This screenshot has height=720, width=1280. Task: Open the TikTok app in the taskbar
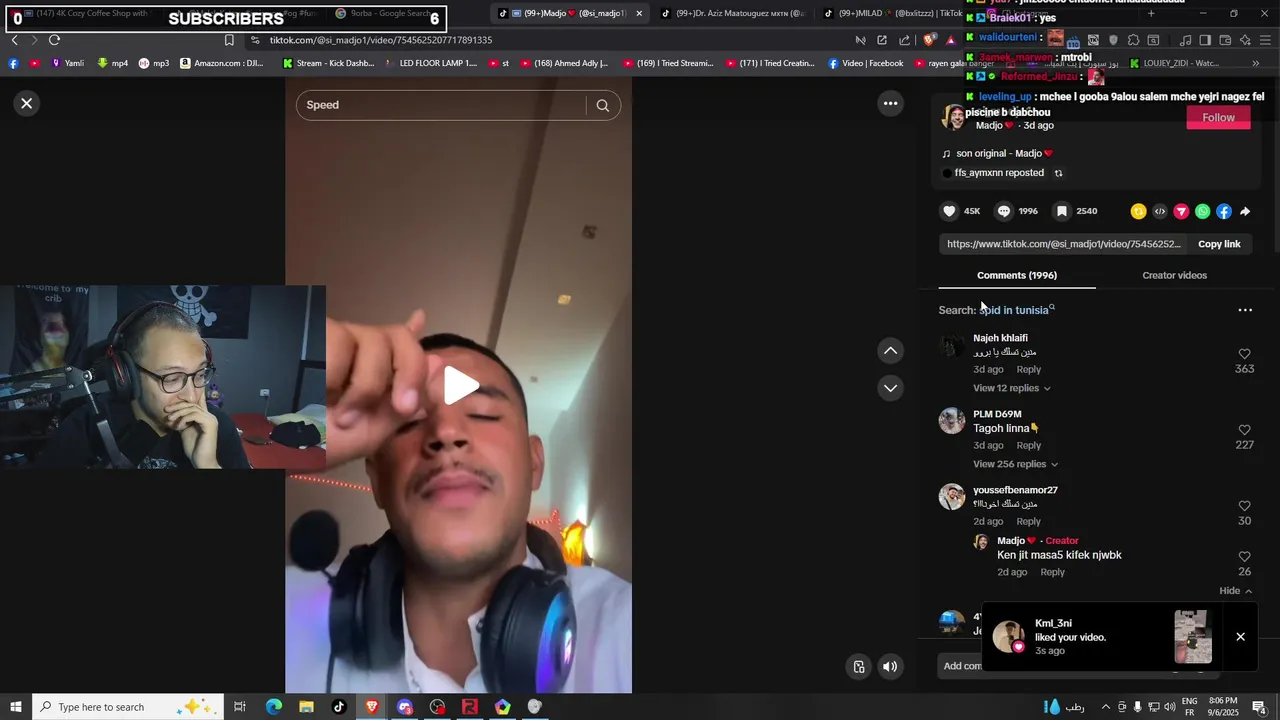(339, 707)
